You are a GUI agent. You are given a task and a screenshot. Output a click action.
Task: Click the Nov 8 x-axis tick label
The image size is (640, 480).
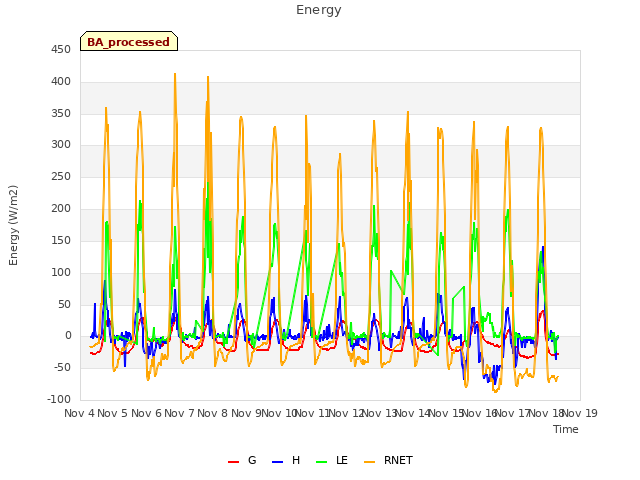pyautogui.click(x=212, y=413)
